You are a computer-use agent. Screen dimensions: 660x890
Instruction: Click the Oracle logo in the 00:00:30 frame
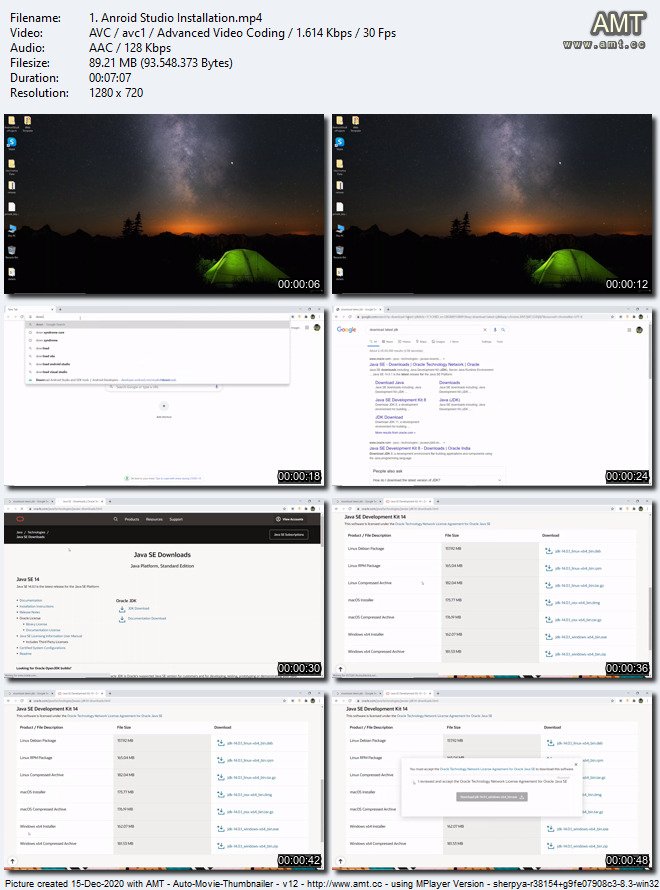pos(20,519)
